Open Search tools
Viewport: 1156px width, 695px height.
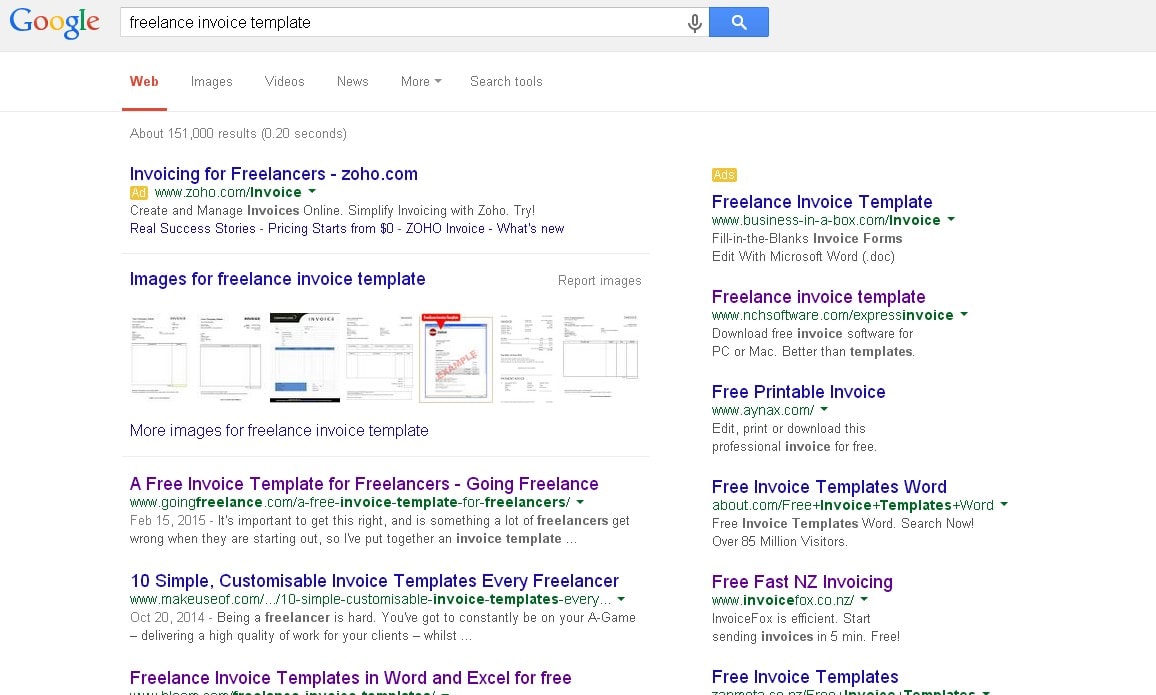point(506,82)
